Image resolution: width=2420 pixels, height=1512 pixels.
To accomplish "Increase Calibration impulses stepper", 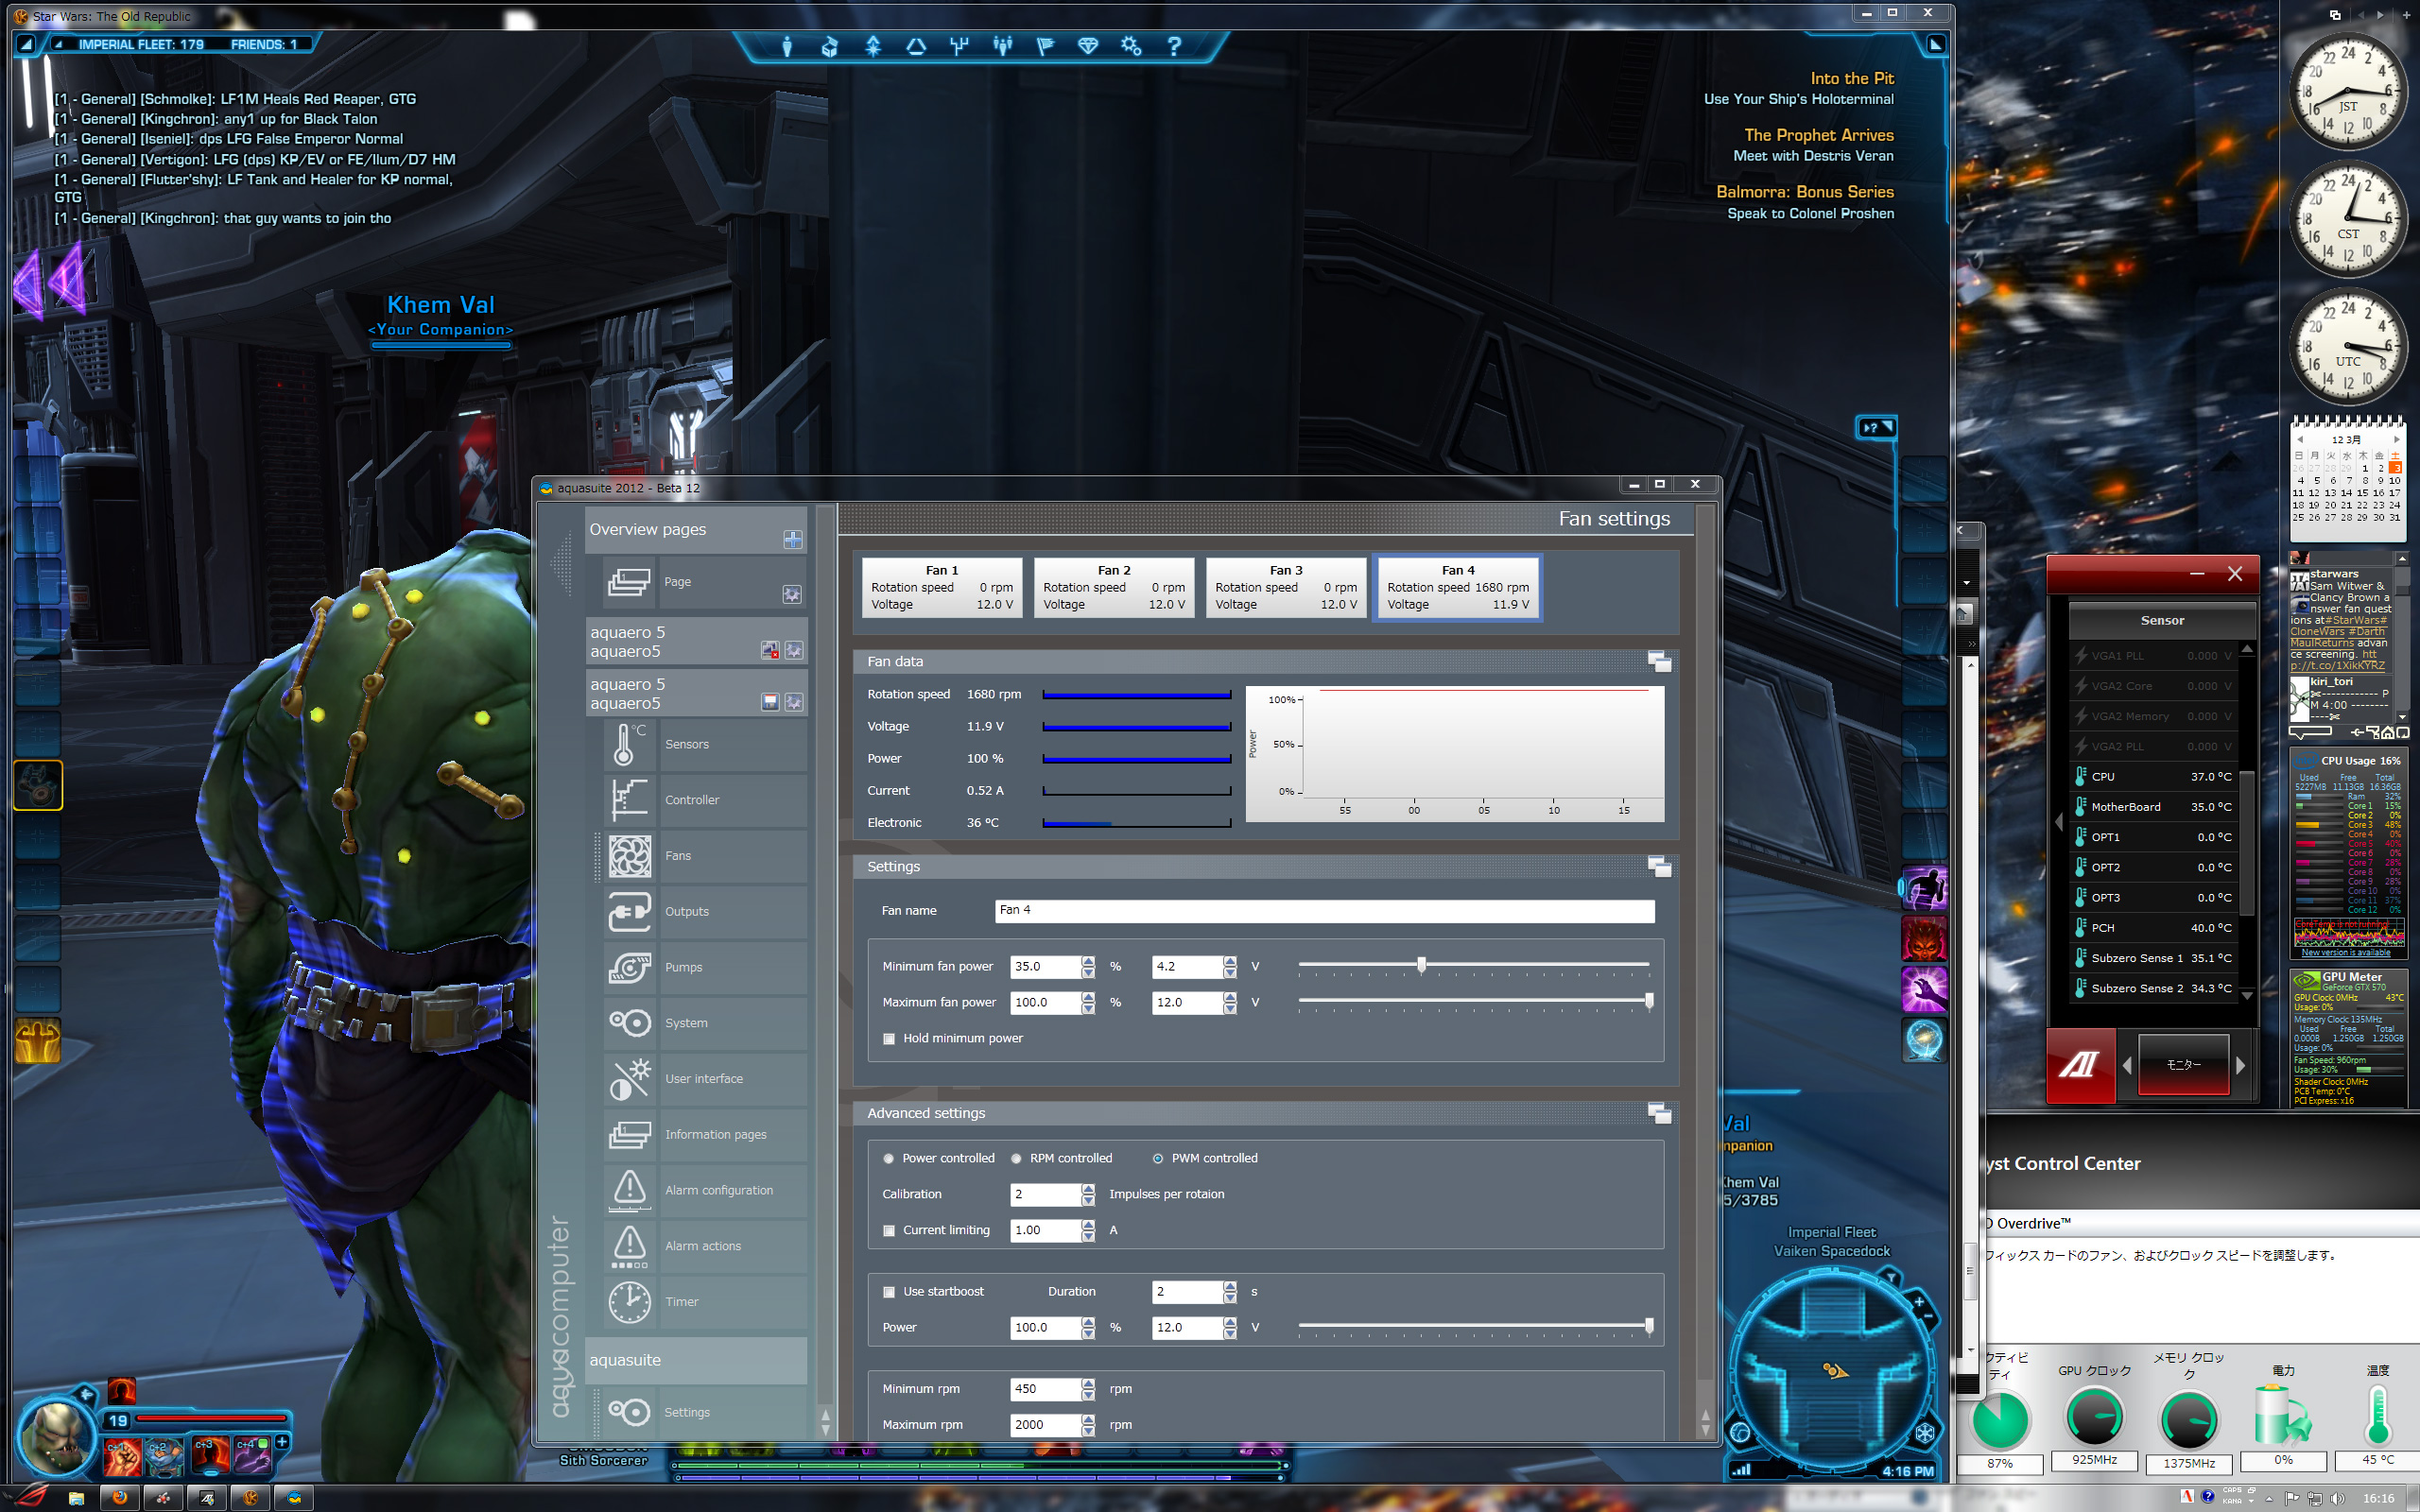I will pos(1088,1189).
